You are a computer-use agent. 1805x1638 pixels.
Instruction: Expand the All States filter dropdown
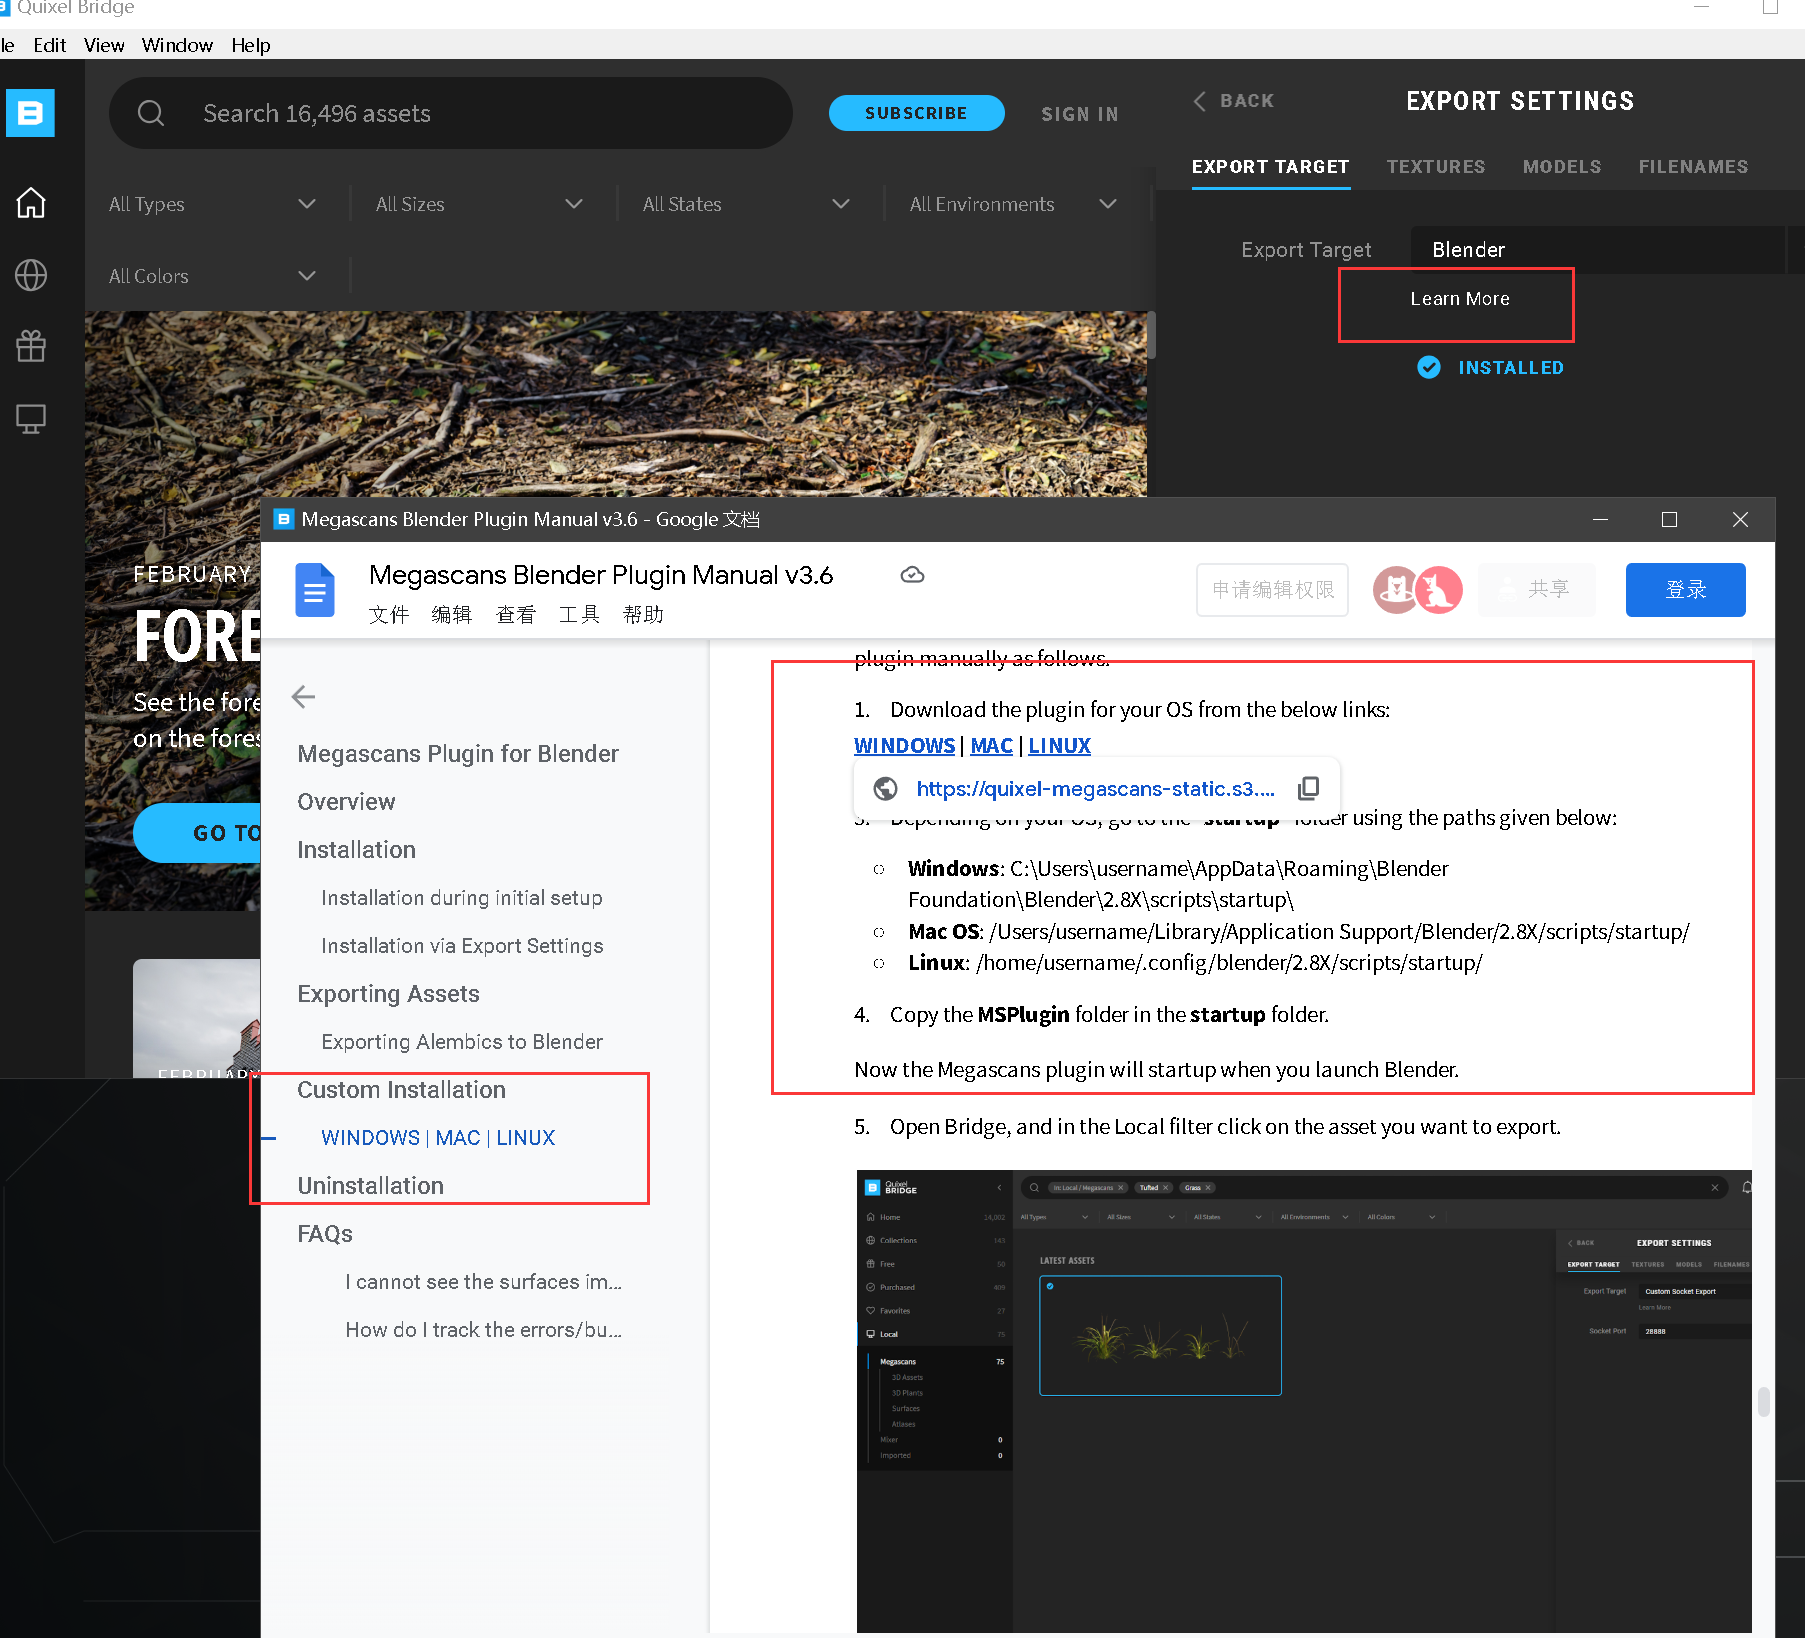pos(746,204)
